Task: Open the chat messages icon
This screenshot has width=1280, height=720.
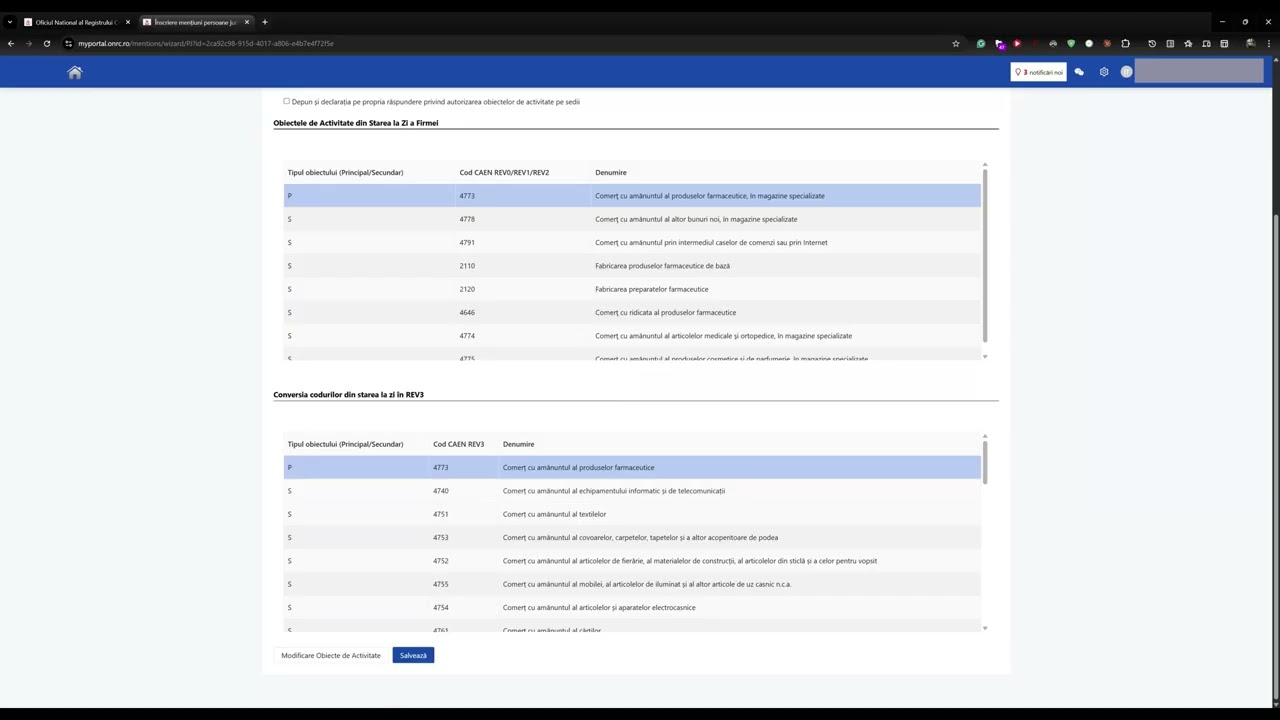Action: (x=1079, y=72)
